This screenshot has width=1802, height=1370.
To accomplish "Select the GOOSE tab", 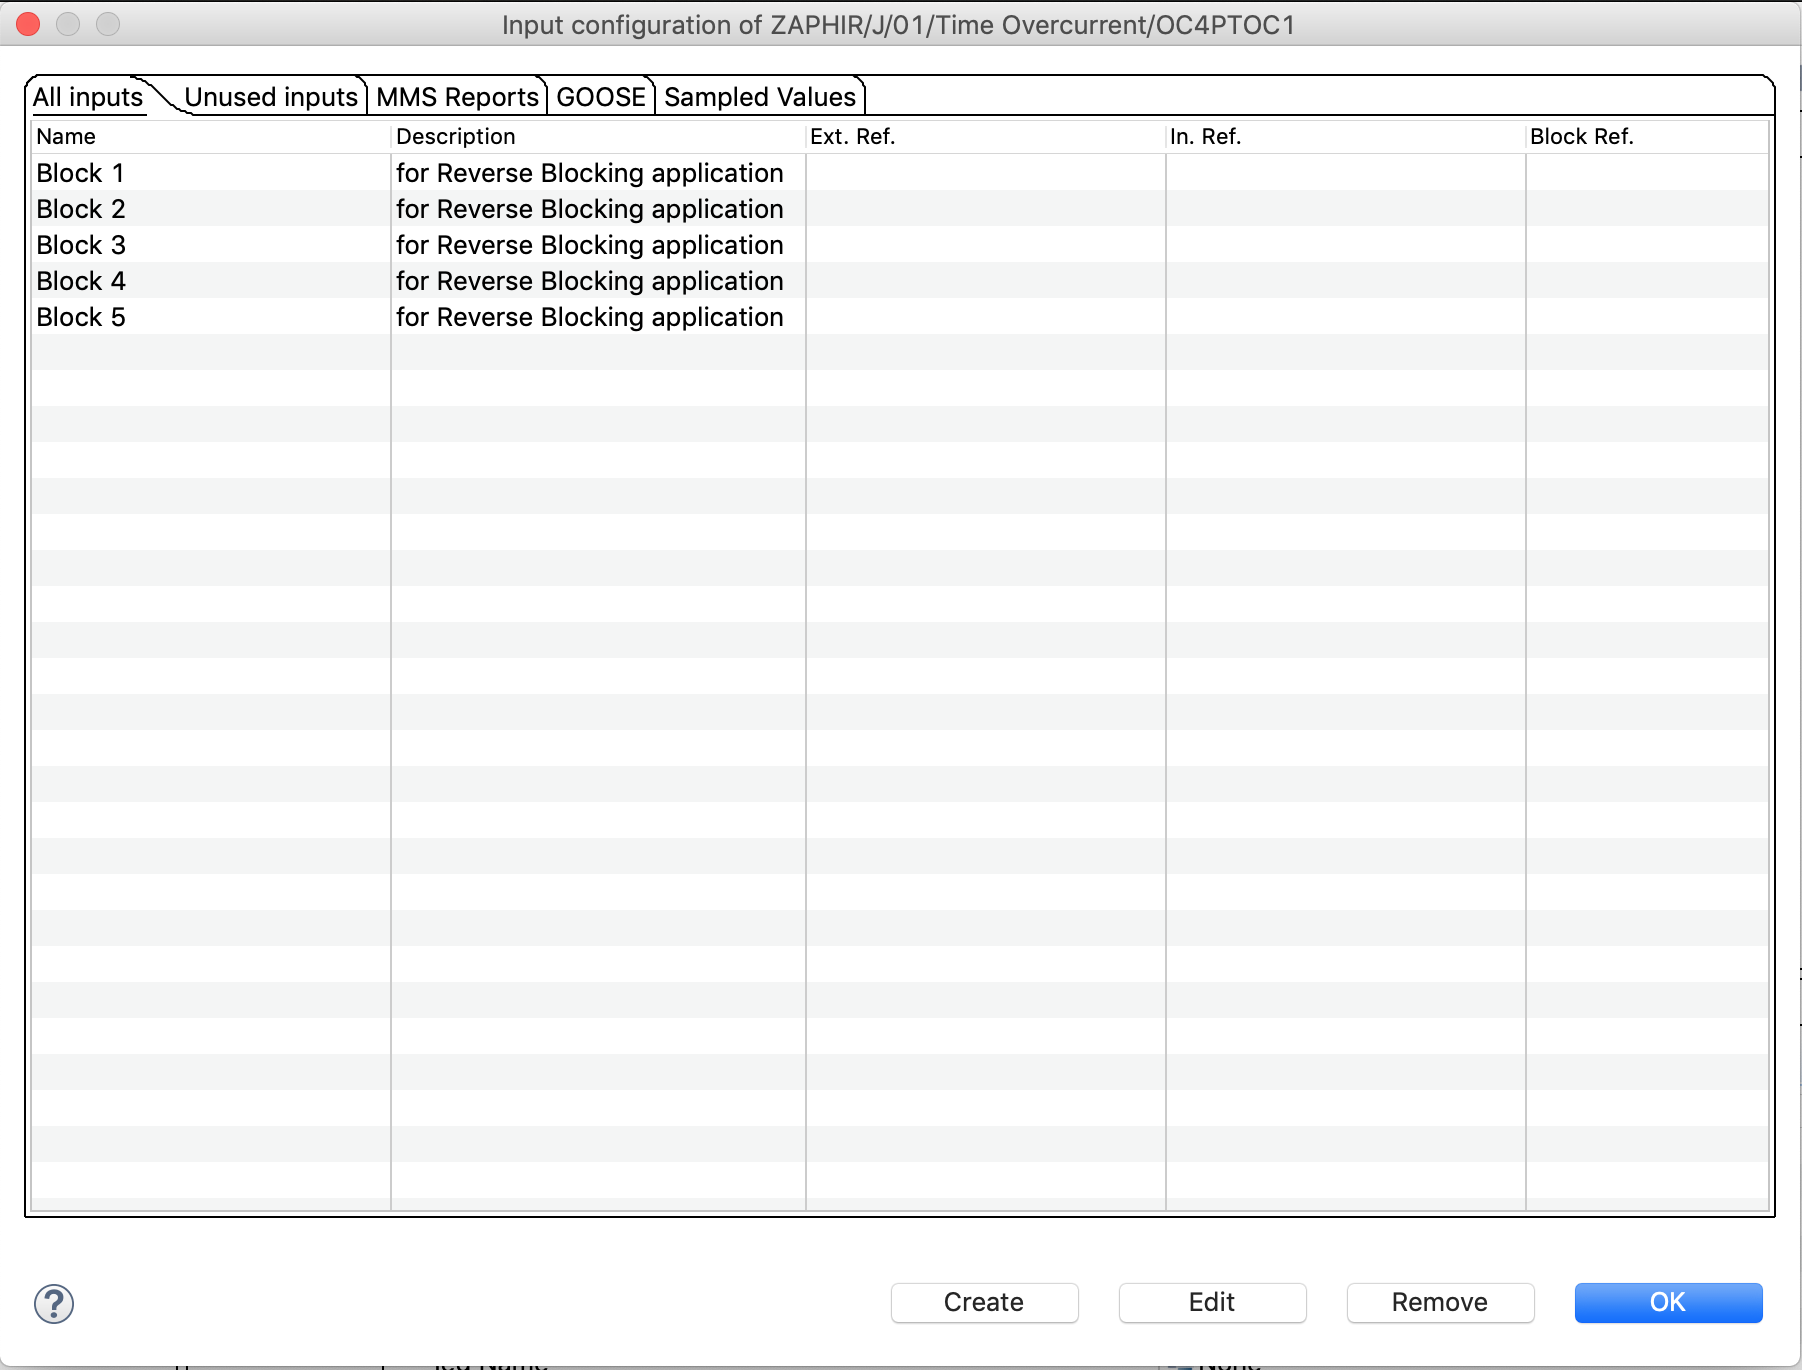I will (x=601, y=97).
